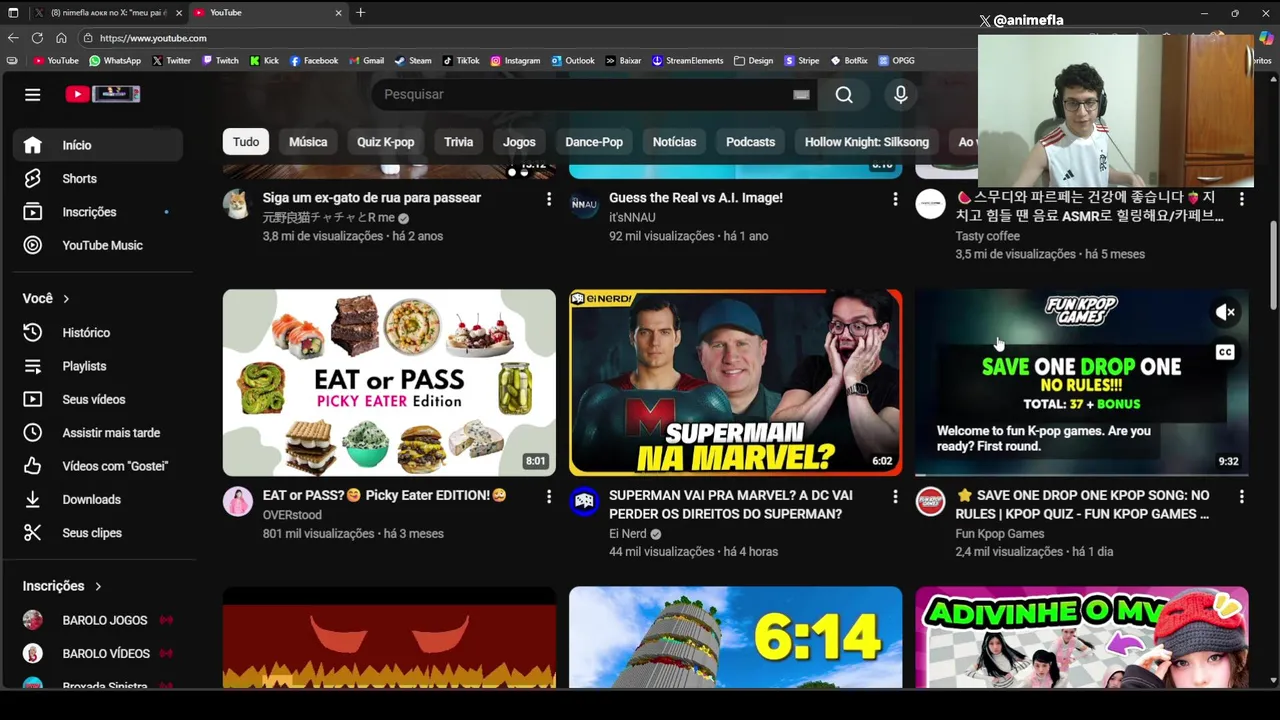1280x720 pixels.
Task: Open Seus vídeos in the sidebar
Action: click(x=98, y=399)
